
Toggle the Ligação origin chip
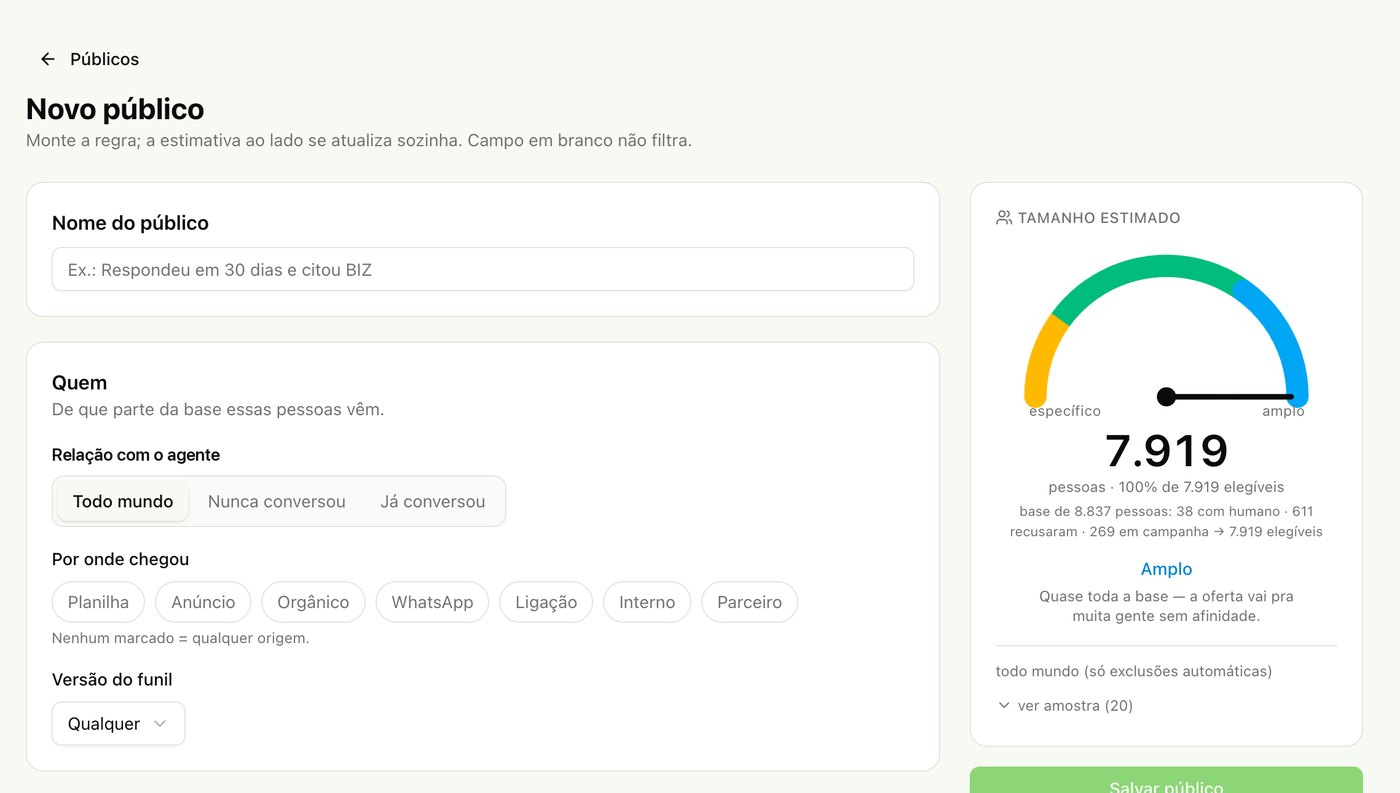click(546, 602)
